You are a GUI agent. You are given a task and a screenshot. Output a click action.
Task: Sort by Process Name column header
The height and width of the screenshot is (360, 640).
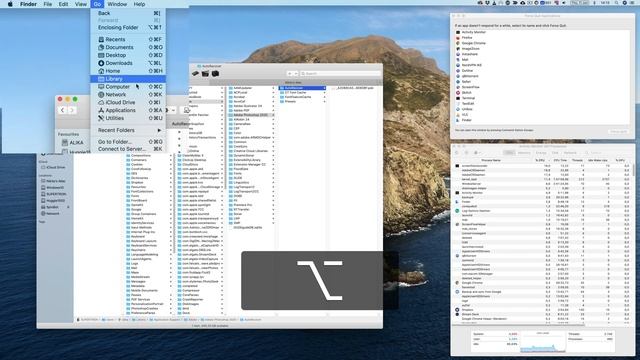click(491, 160)
